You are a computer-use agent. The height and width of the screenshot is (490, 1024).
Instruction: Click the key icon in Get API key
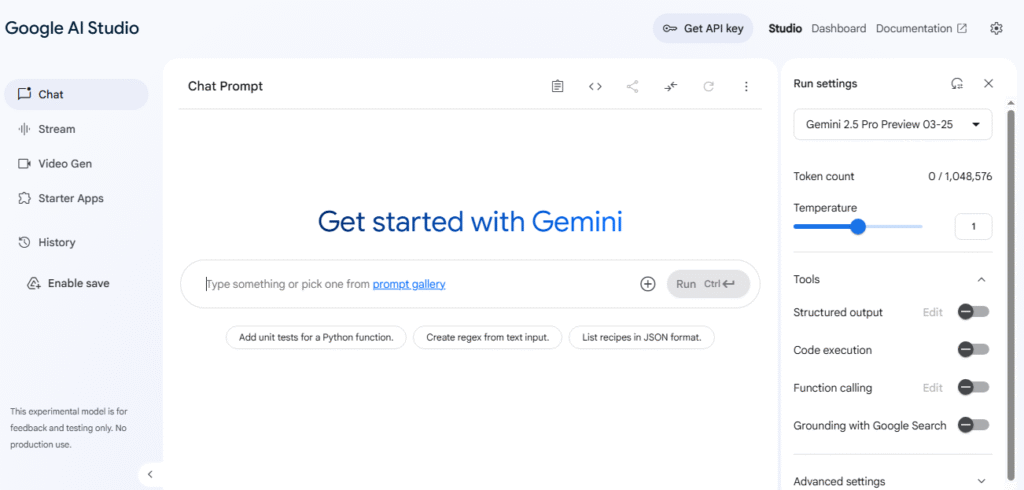669,29
